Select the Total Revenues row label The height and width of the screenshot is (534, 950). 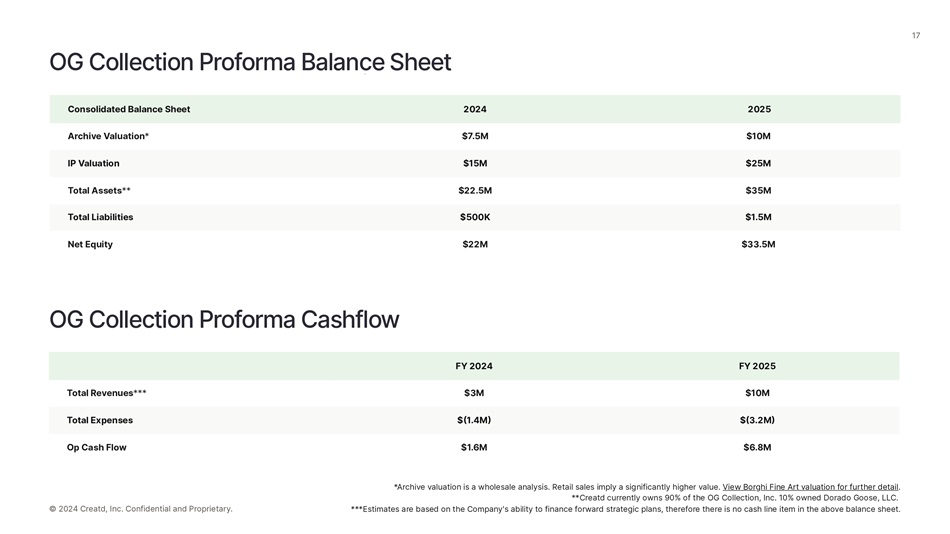[106, 393]
